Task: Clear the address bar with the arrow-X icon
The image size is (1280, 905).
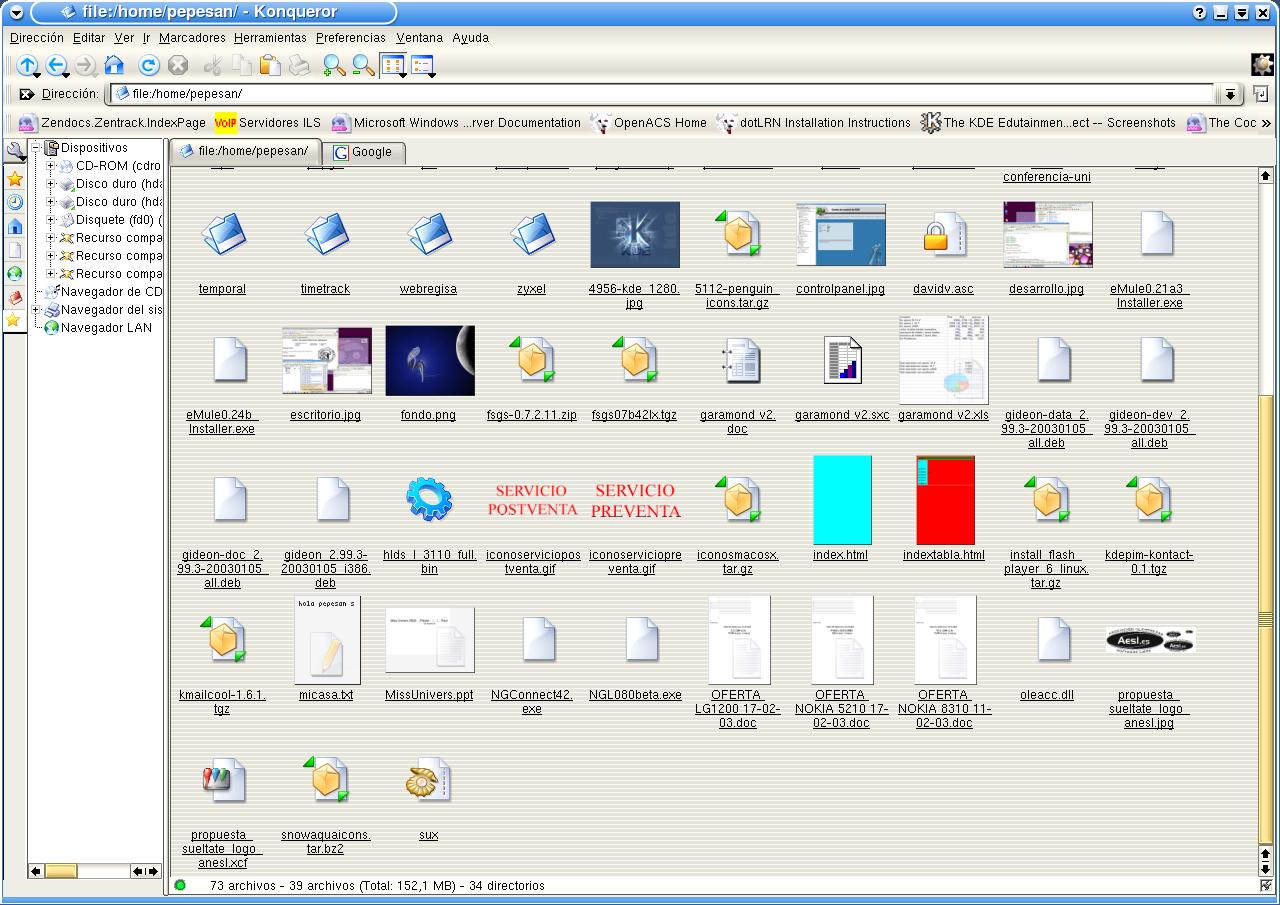Action: click(26, 94)
